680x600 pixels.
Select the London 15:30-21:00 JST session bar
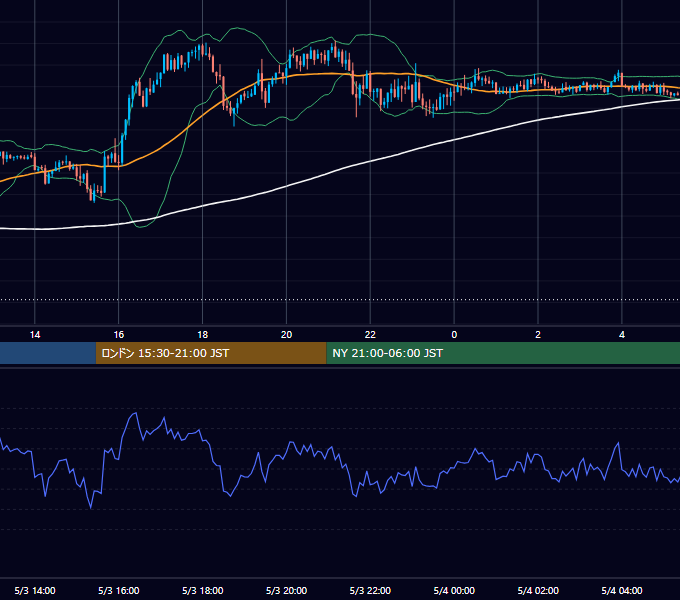coord(211,353)
